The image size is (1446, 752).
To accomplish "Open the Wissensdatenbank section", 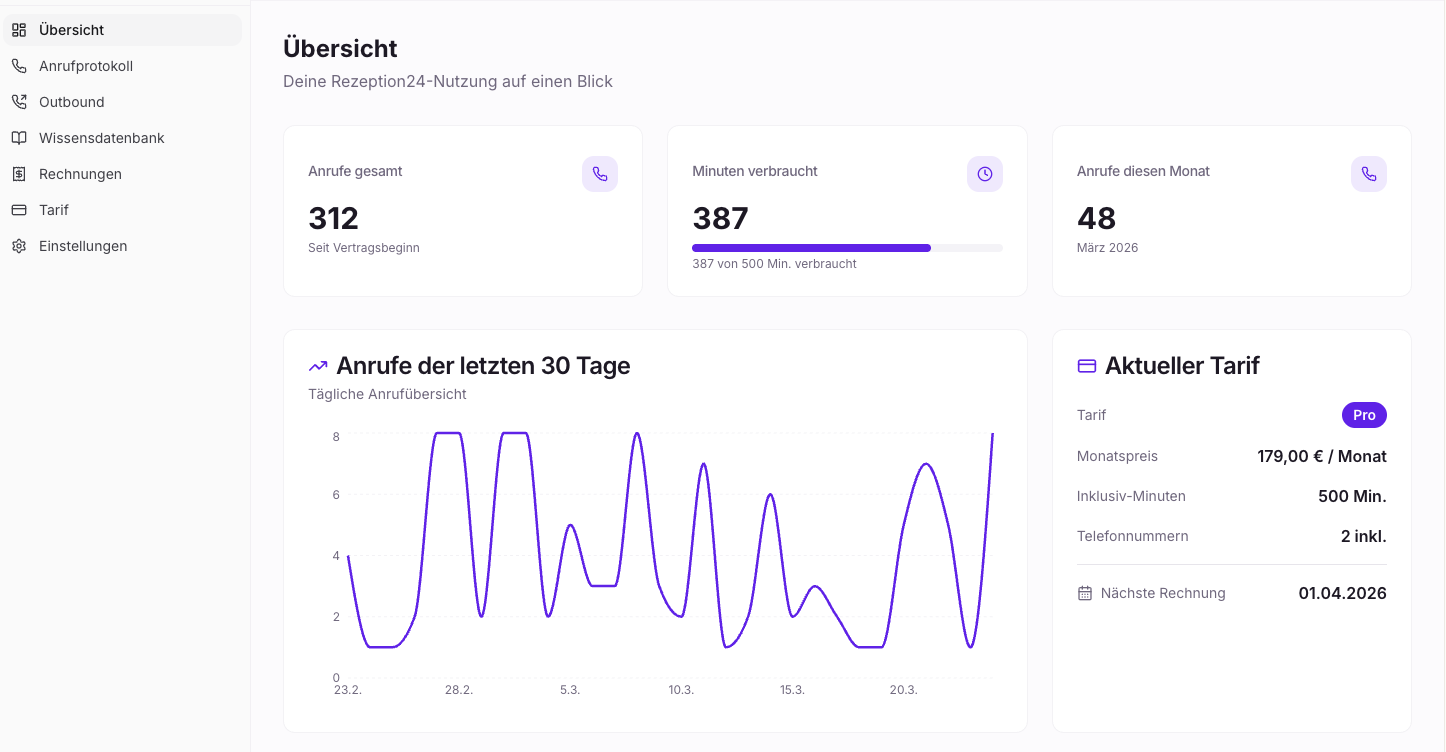I will [122, 138].
